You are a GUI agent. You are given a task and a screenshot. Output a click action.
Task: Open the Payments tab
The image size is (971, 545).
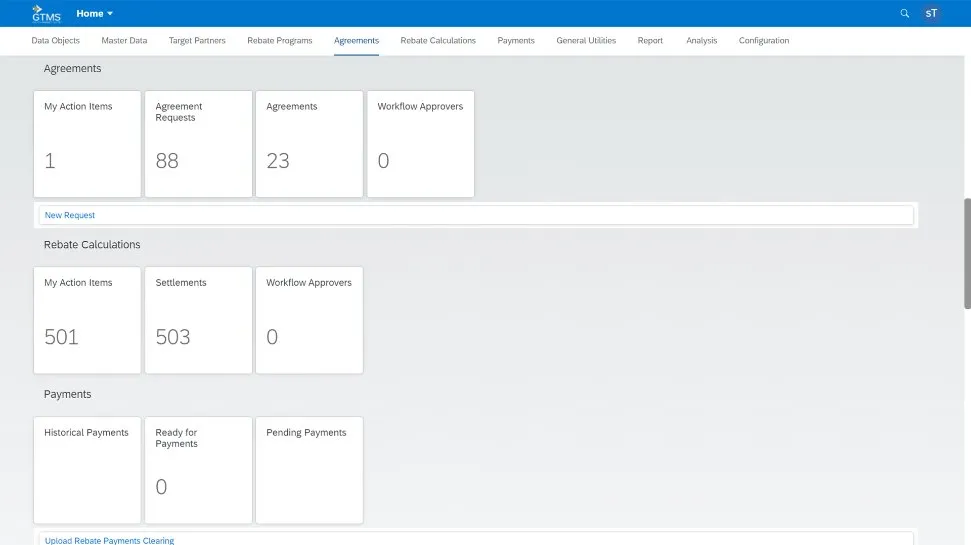pyautogui.click(x=516, y=41)
